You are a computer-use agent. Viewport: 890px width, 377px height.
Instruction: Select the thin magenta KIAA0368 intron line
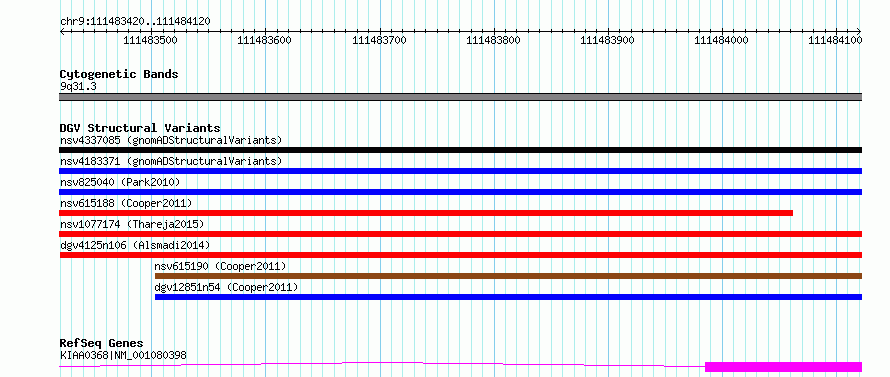point(381,362)
